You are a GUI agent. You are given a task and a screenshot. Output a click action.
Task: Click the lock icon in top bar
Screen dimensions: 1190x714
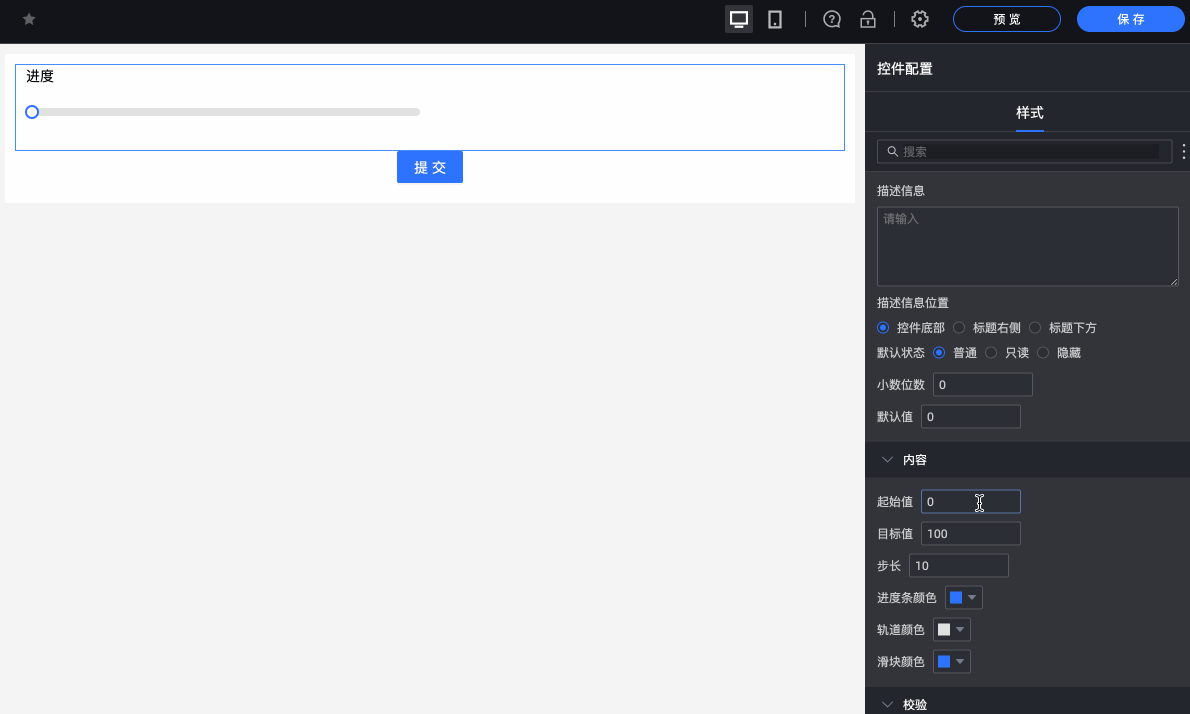coord(867,18)
